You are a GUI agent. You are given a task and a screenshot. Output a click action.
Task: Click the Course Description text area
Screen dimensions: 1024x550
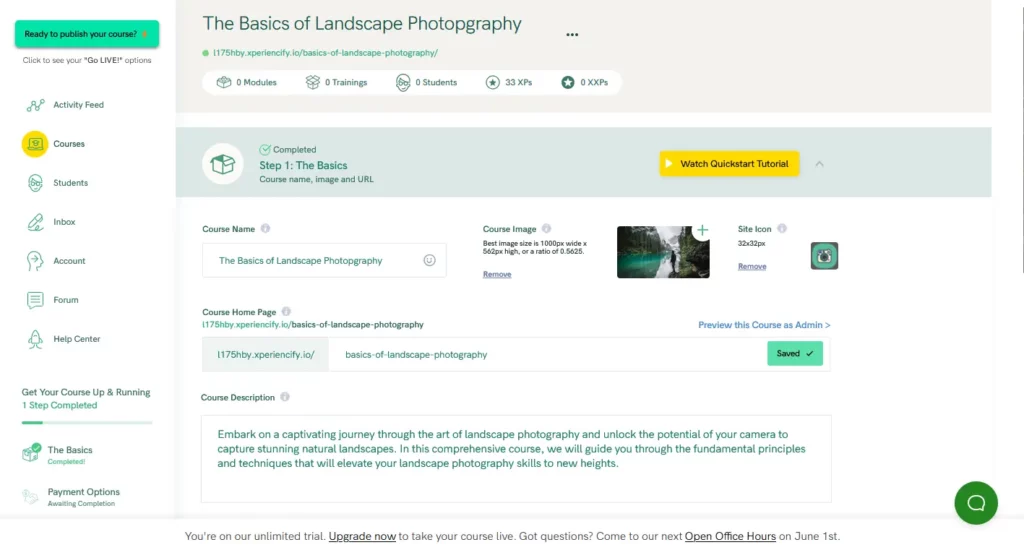click(x=516, y=459)
